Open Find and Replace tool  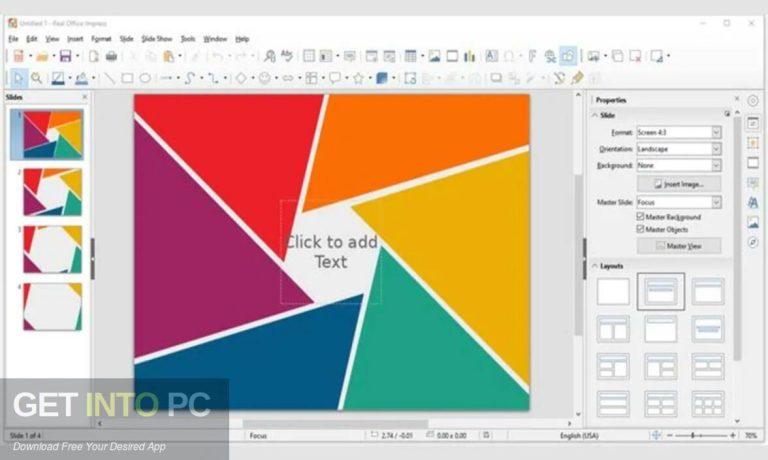[x=269, y=56]
